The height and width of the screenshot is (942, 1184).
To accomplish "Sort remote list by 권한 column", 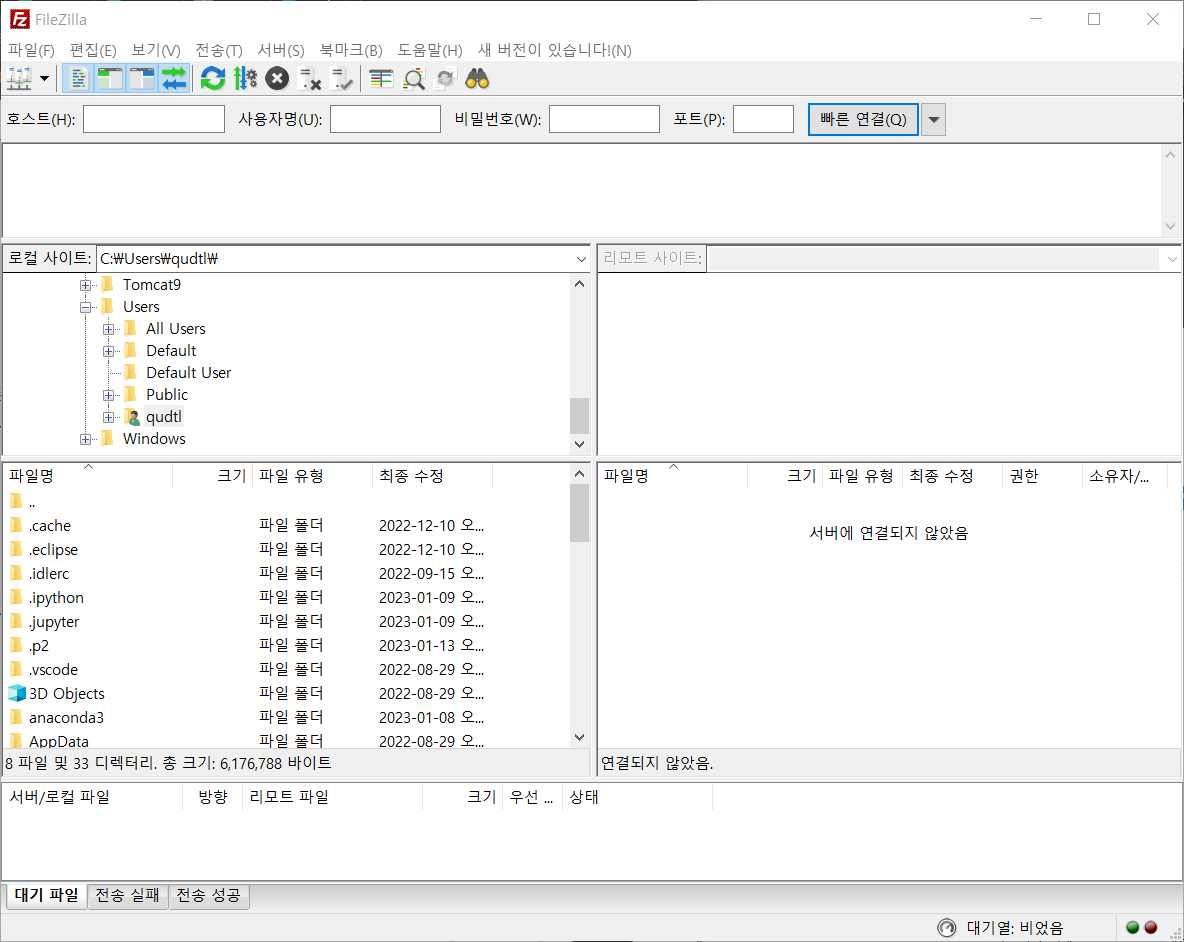I will (x=1042, y=476).
